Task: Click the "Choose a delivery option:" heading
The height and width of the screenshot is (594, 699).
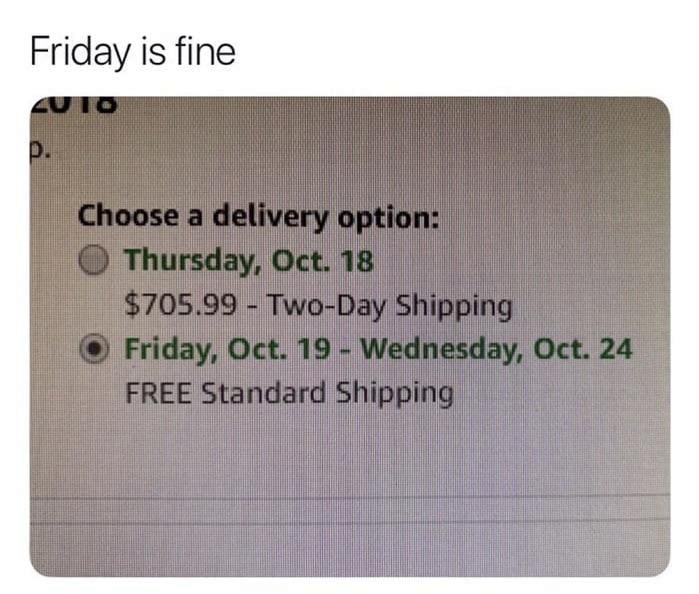Action: [258, 215]
